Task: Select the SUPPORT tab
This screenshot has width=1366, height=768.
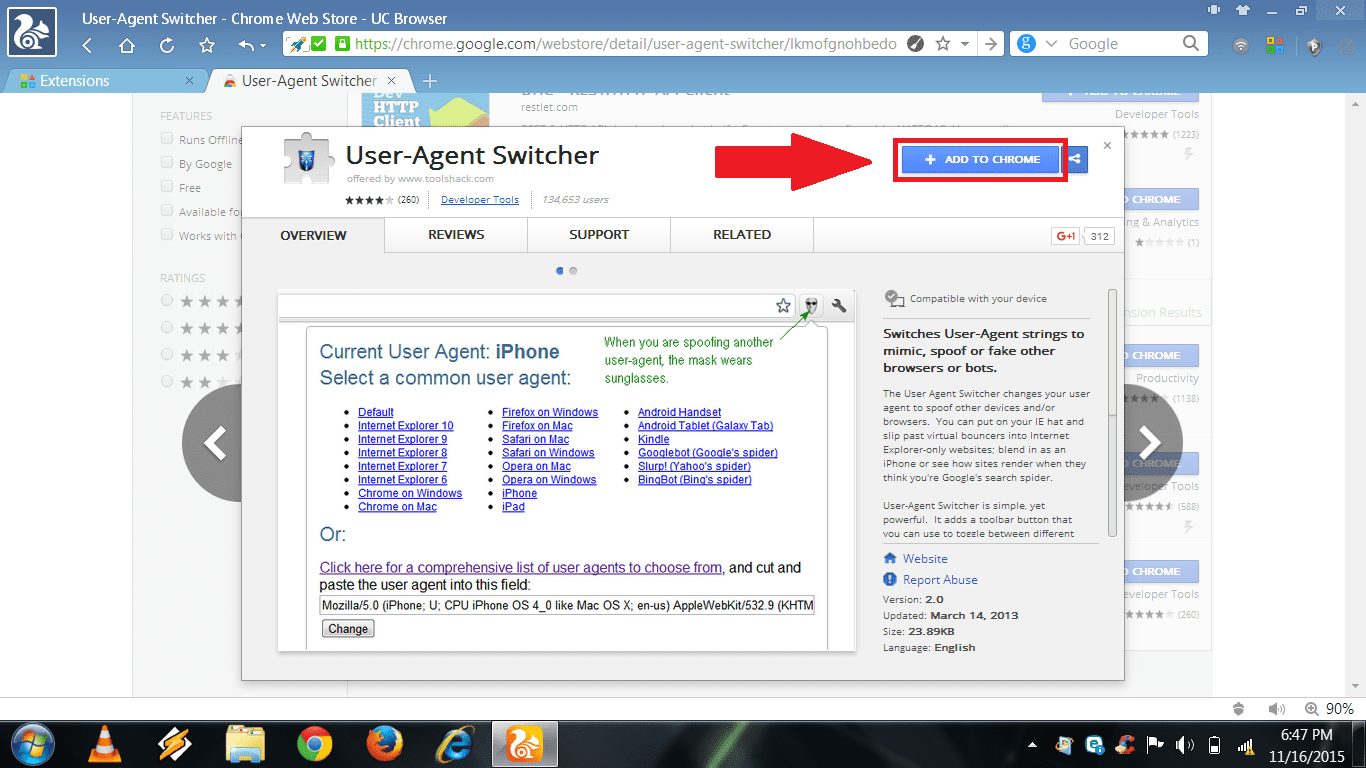Action: (599, 235)
